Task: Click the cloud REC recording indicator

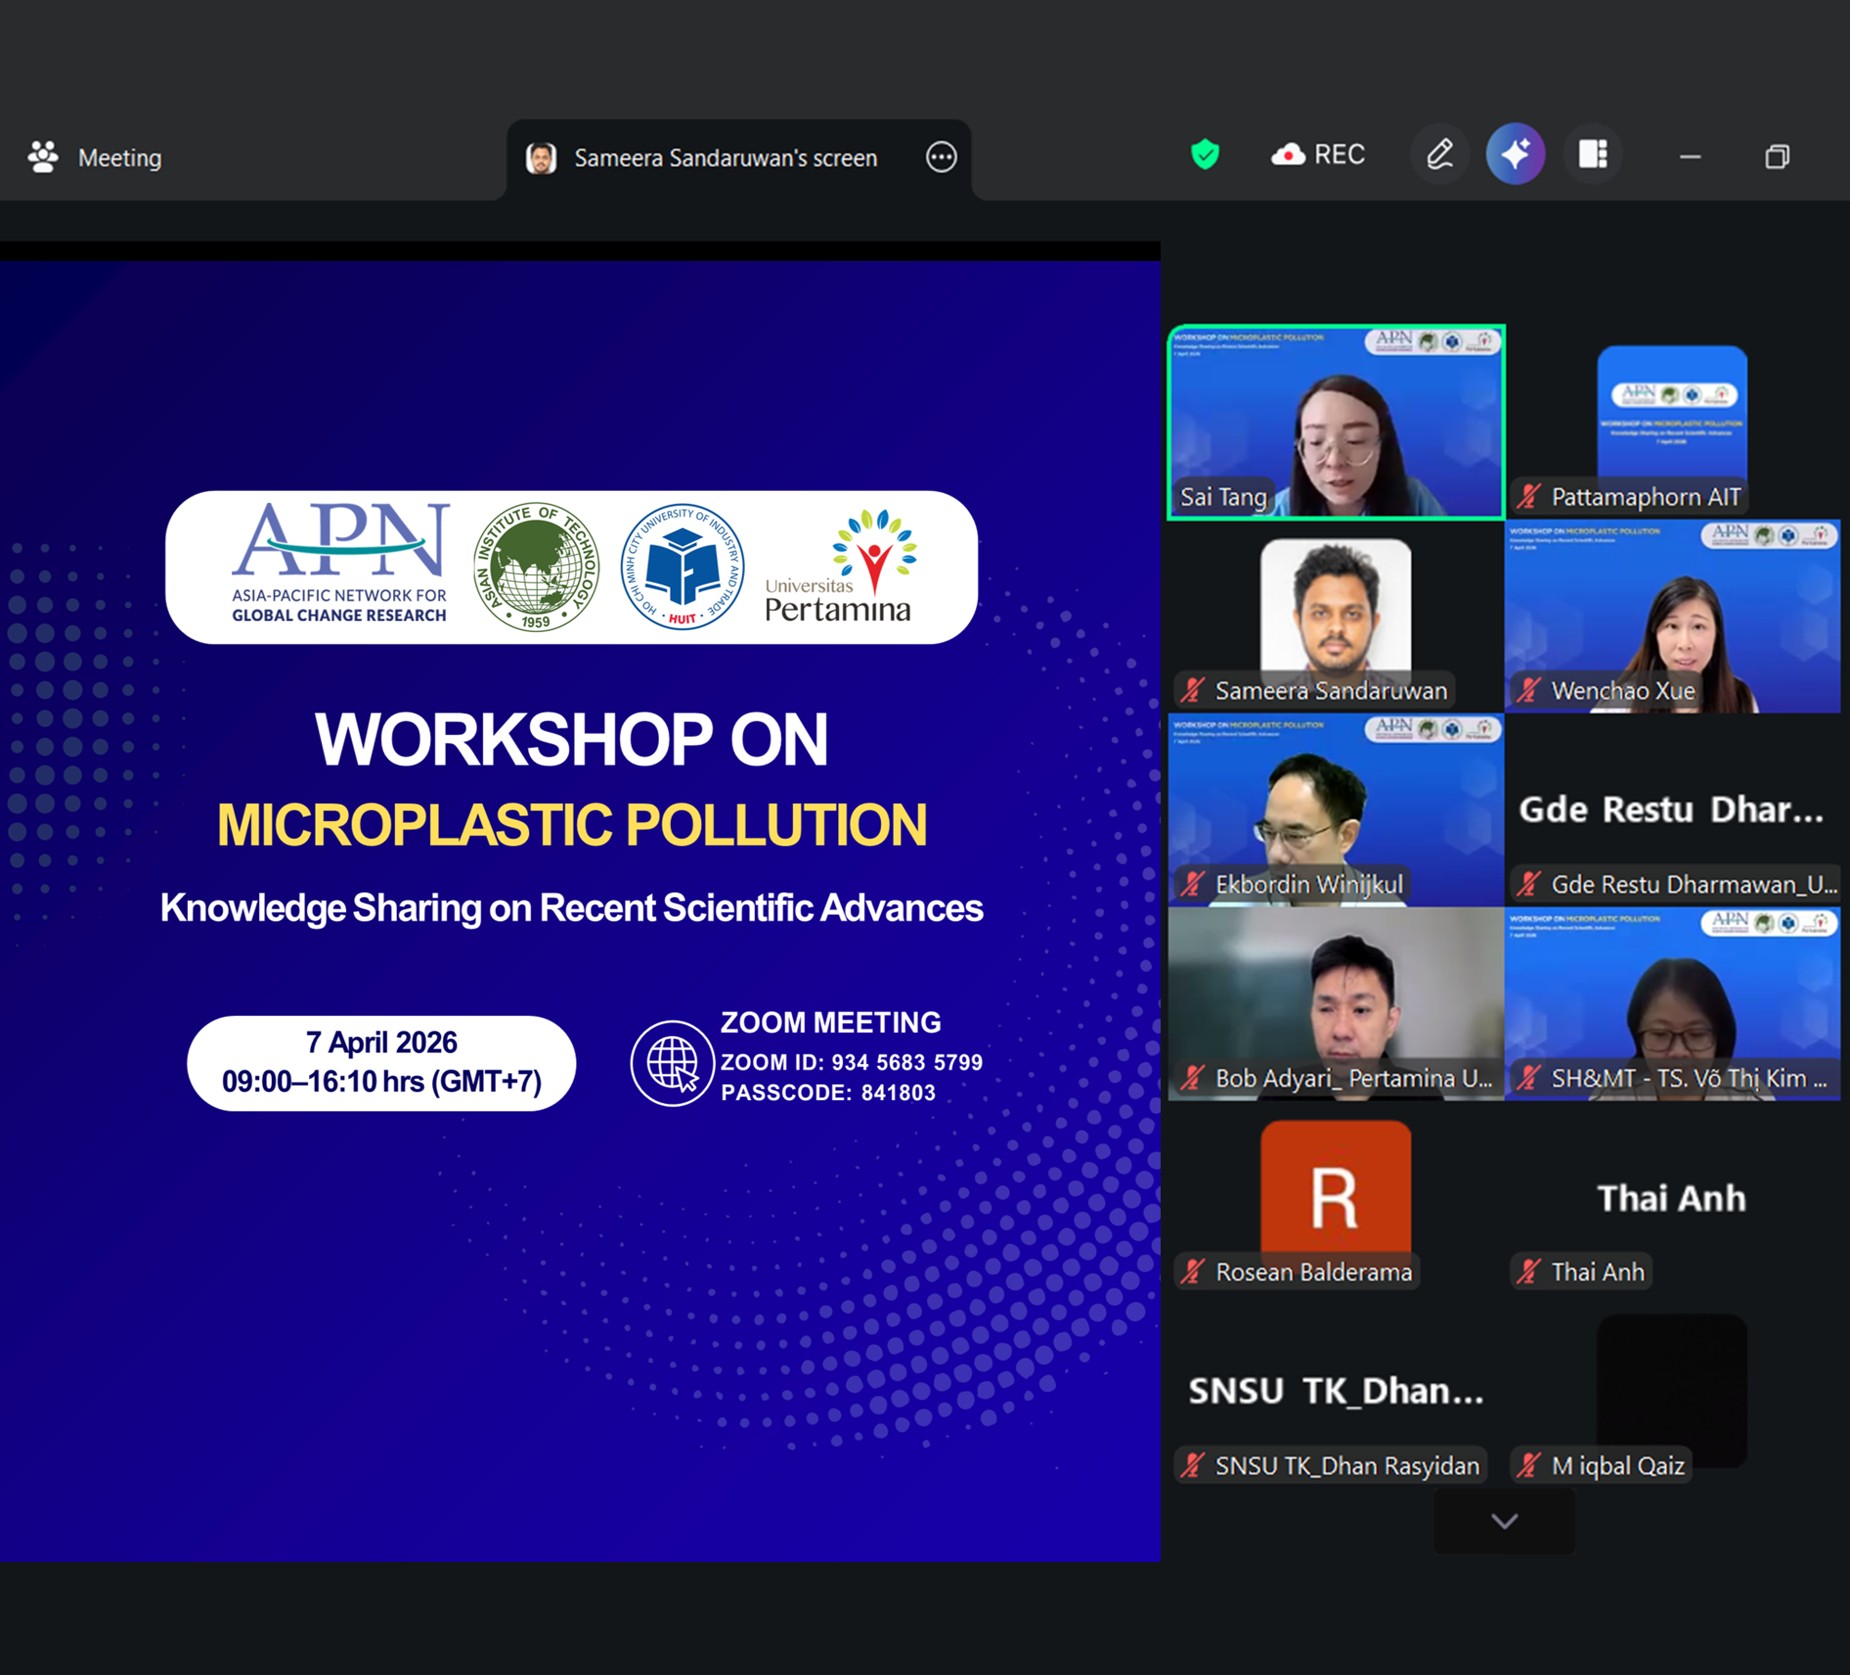Action: pyautogui.click(x=1317, y=155)
